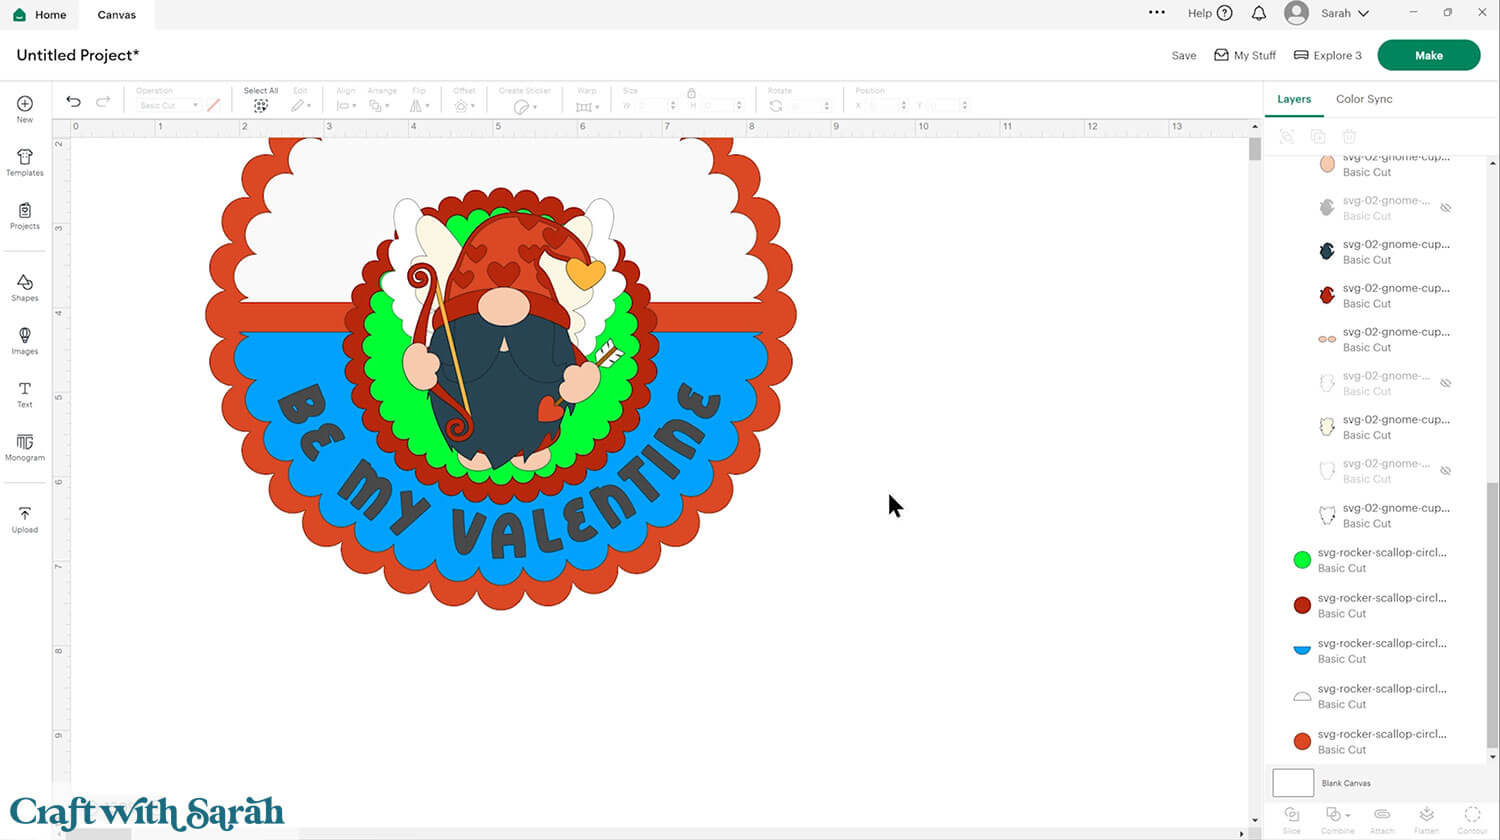Unhide the second hidden gnome layer

[1445, 383]
